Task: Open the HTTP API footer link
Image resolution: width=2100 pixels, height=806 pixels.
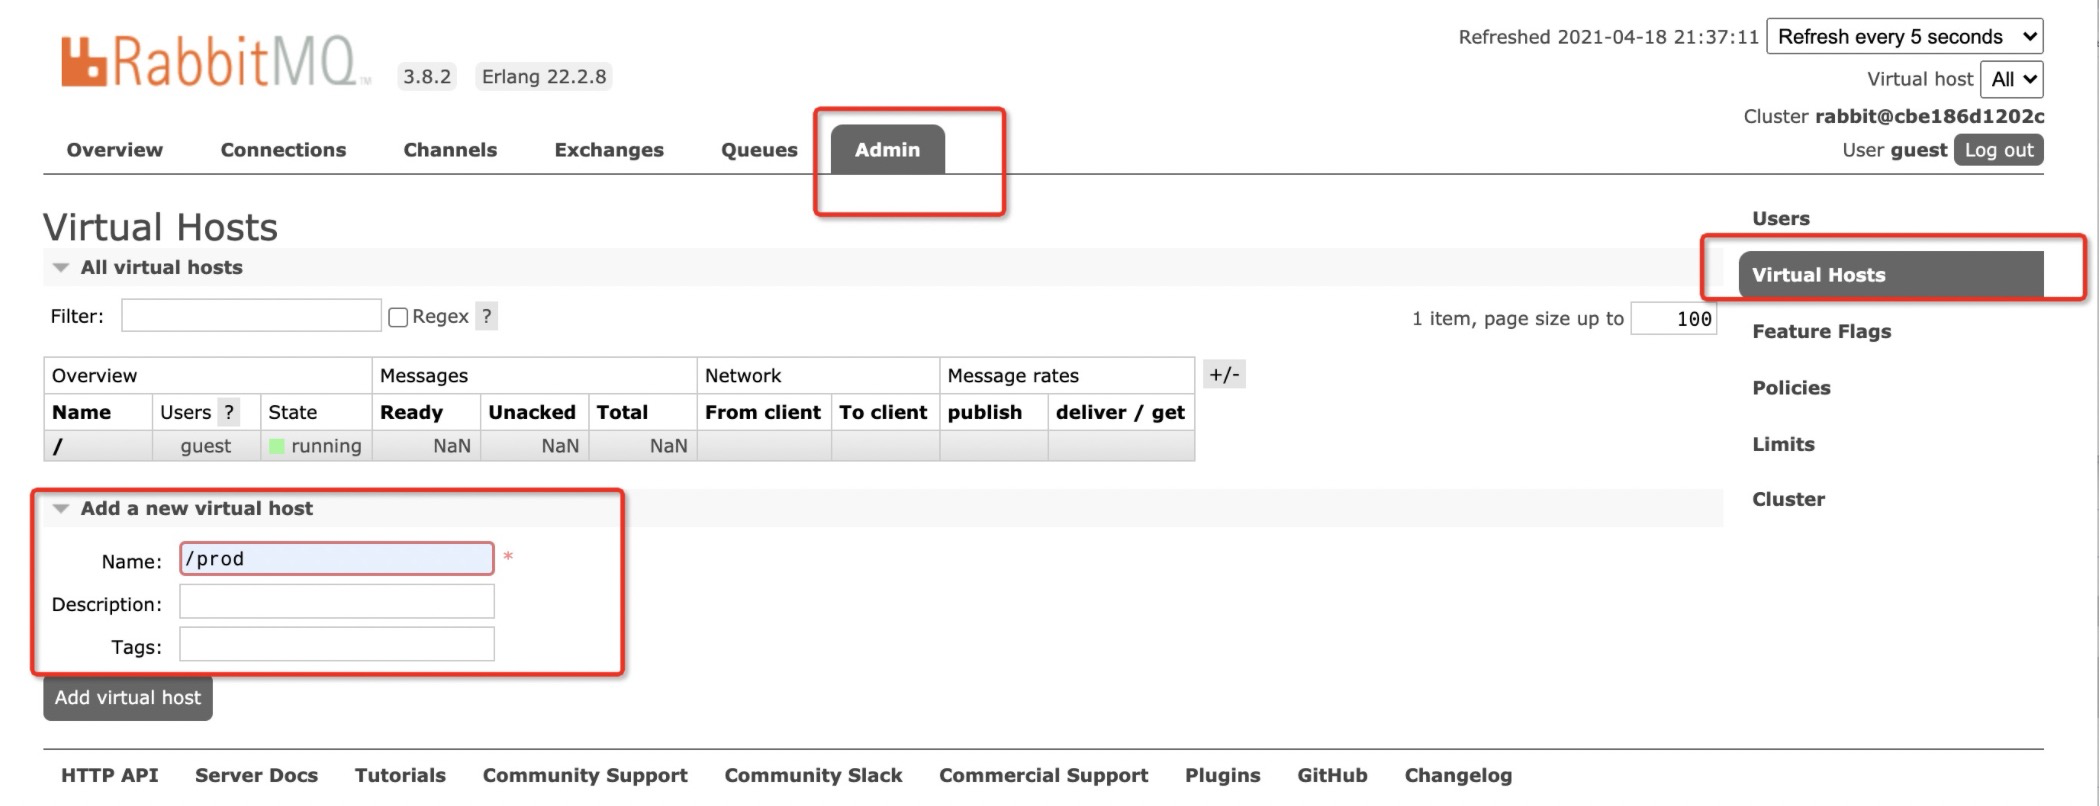Action: (x=110, y=775)
